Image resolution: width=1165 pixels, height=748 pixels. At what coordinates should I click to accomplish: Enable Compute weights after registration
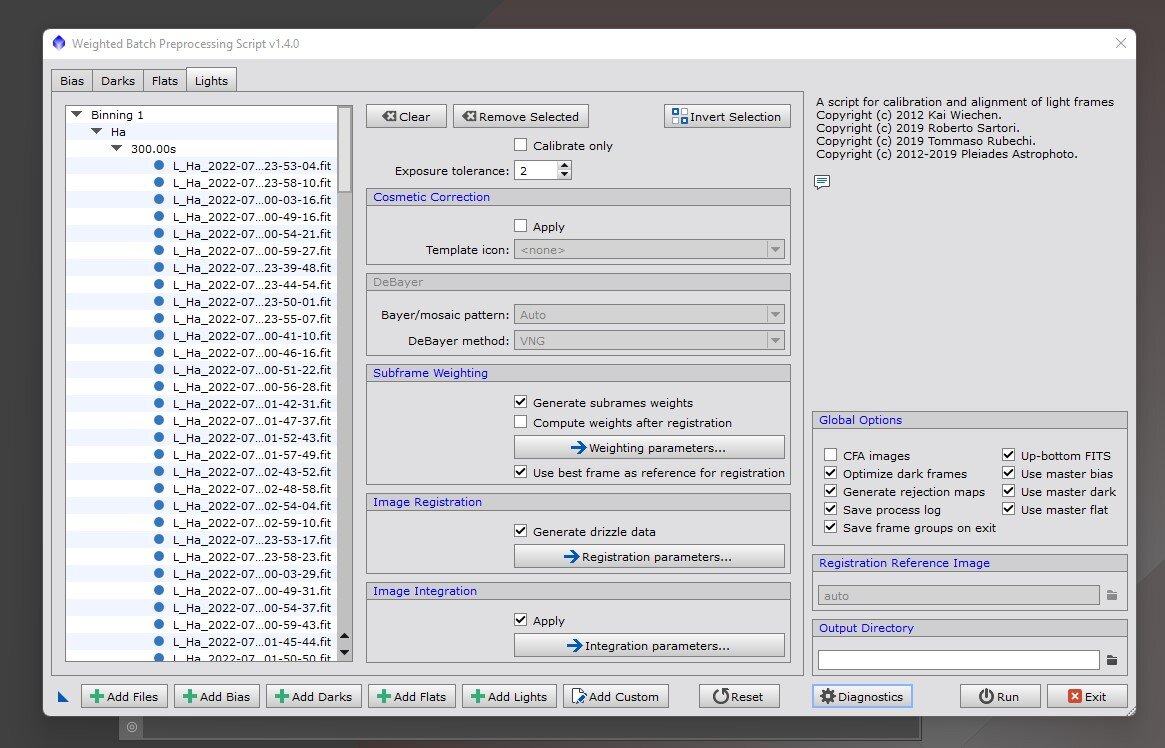click(521, 422)
